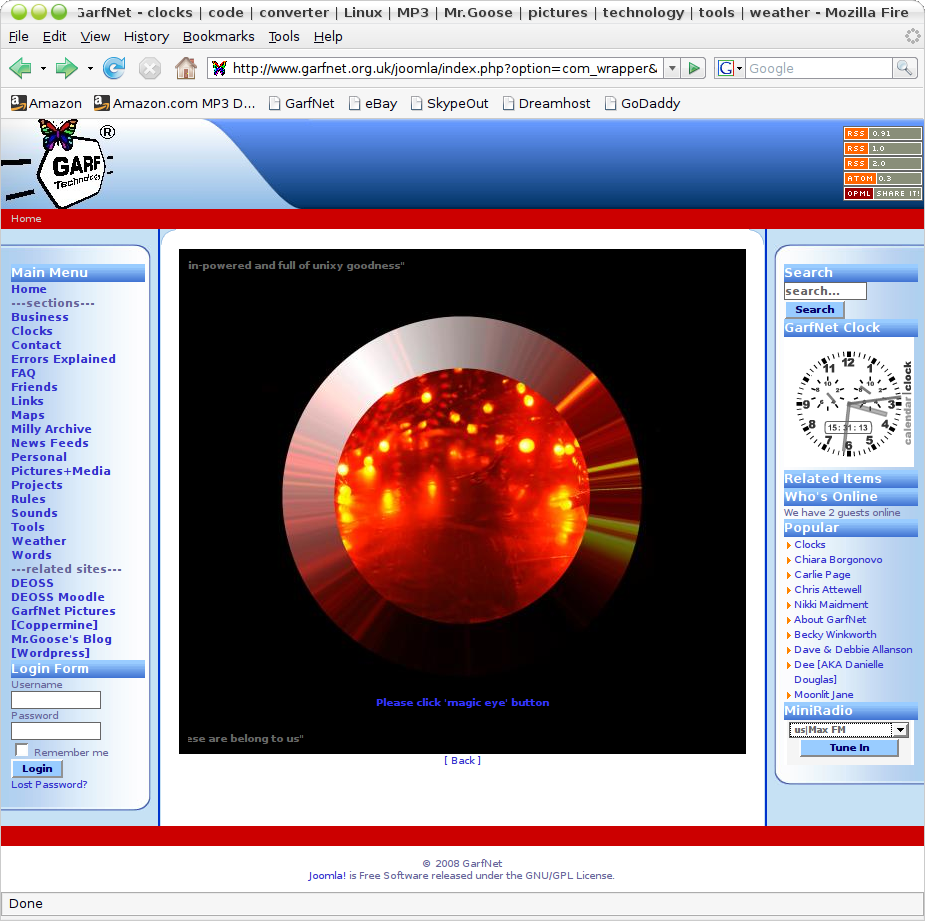Click the RSS 2.0 feed badge

(x=883, y=163)
